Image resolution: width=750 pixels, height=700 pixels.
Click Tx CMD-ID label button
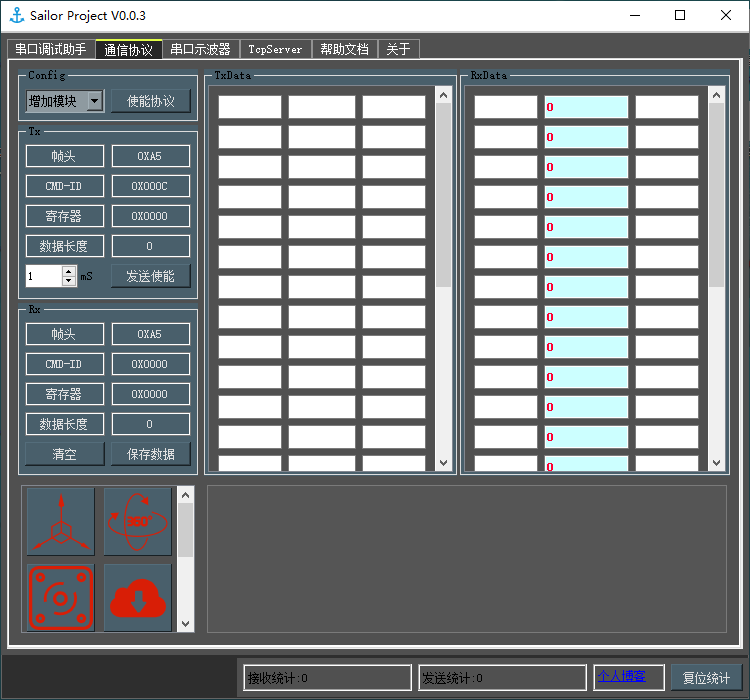click(65, 186)
